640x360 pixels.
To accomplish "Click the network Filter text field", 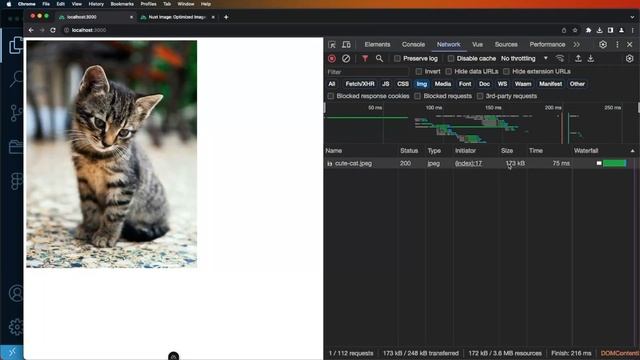I will coord(367,72).
